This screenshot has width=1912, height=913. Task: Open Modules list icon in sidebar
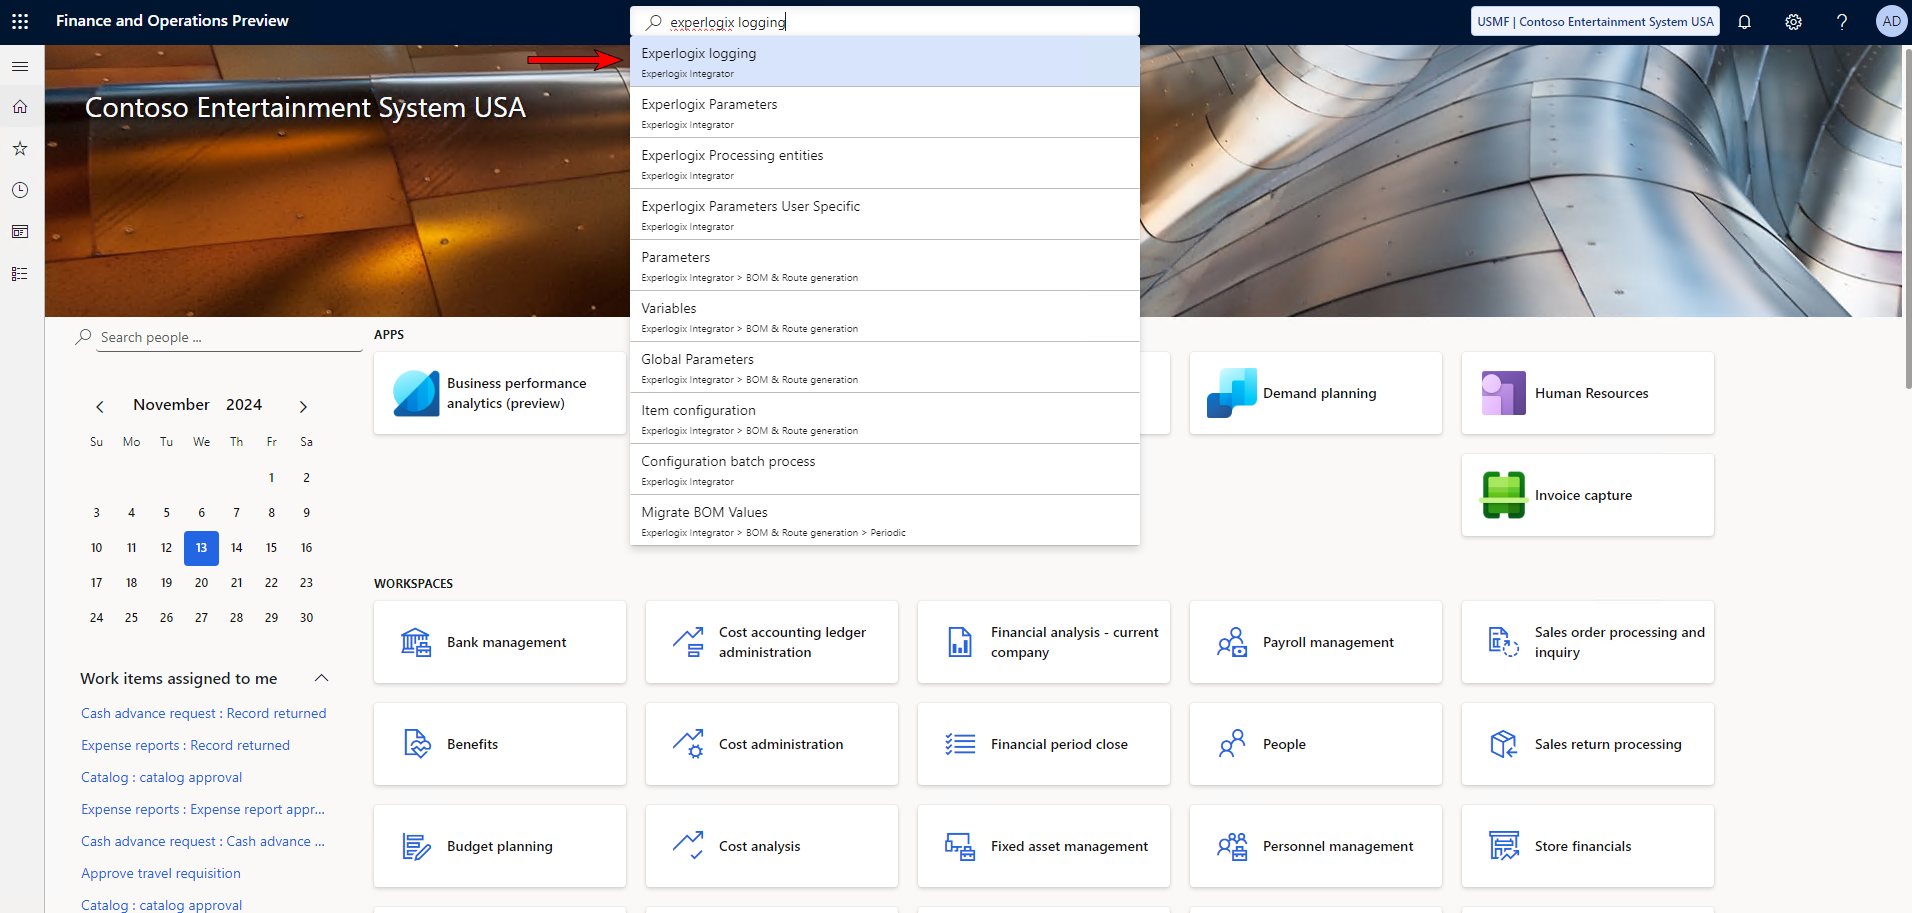(20, 274)
